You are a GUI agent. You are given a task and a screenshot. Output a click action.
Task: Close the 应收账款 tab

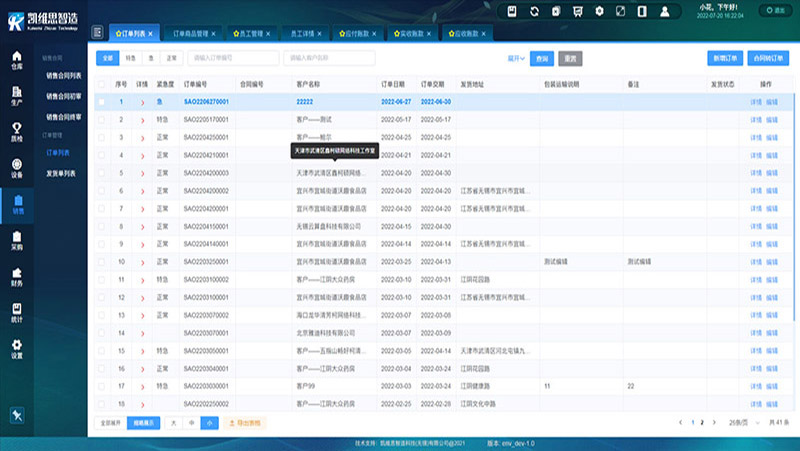[x=483, y=34]
